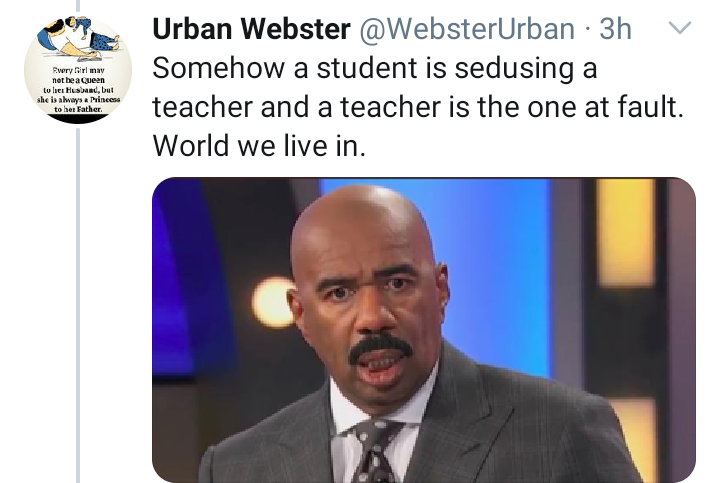Screen dimensions: 720x483
Task: Click the 'World we live in.' text line
Action: pos(259,146)
